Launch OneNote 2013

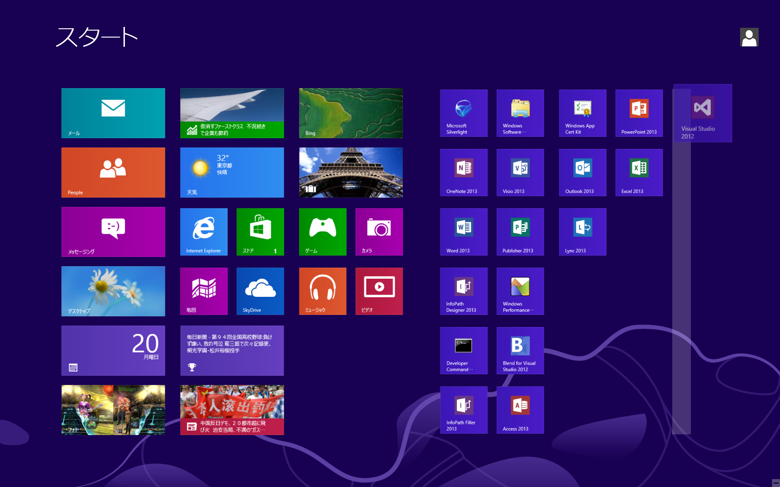point(464,172)
